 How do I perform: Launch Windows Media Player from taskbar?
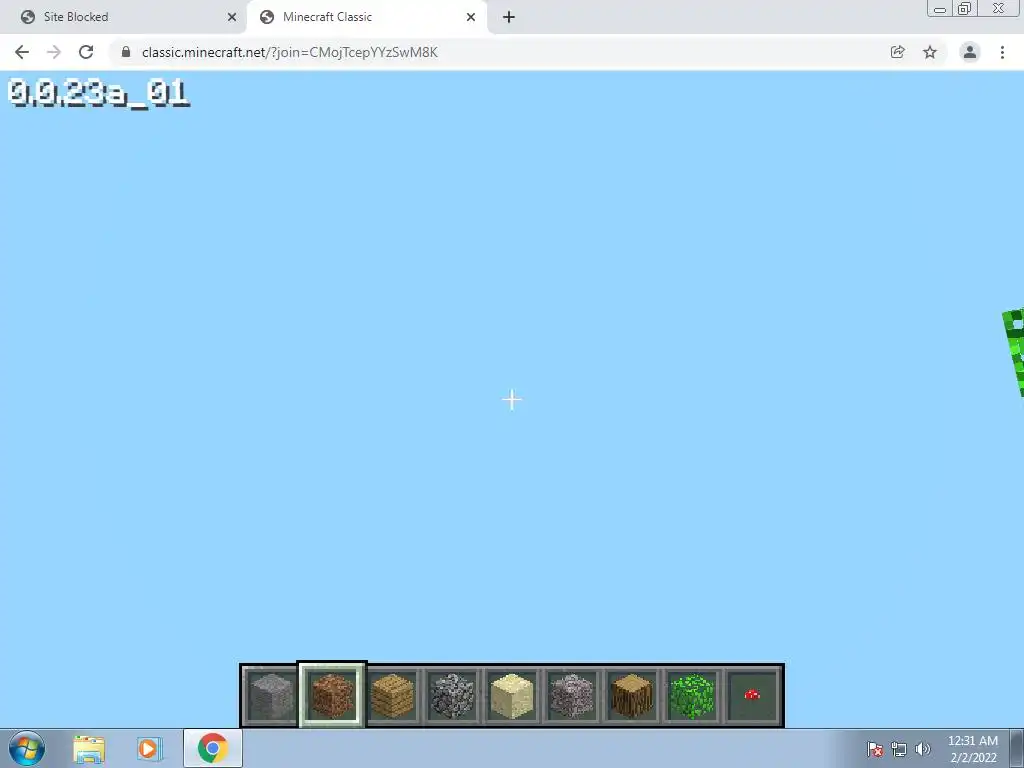coord(150,749)
